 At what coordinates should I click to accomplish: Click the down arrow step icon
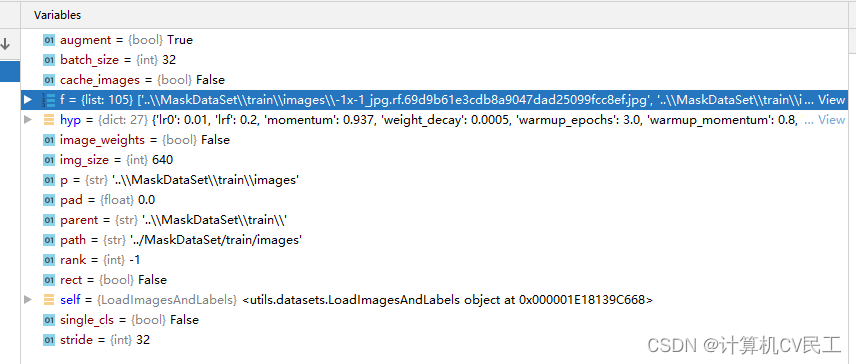6,44
